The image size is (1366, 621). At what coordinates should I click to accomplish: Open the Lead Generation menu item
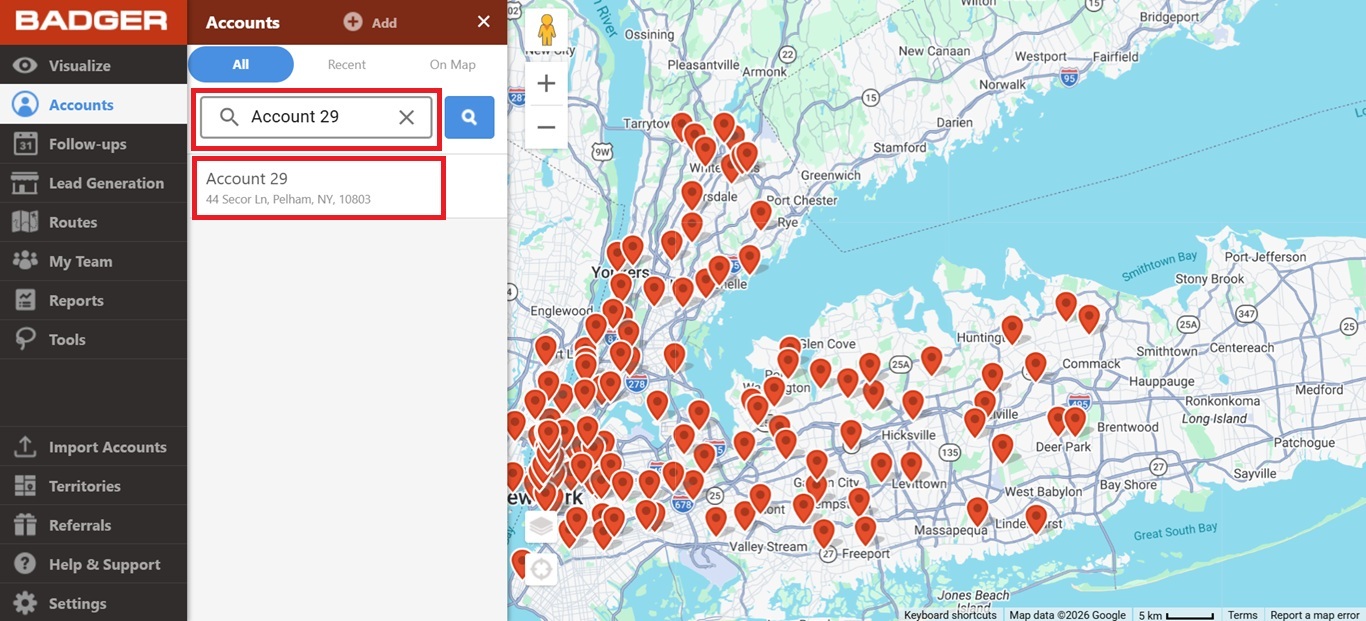(93, 183)
